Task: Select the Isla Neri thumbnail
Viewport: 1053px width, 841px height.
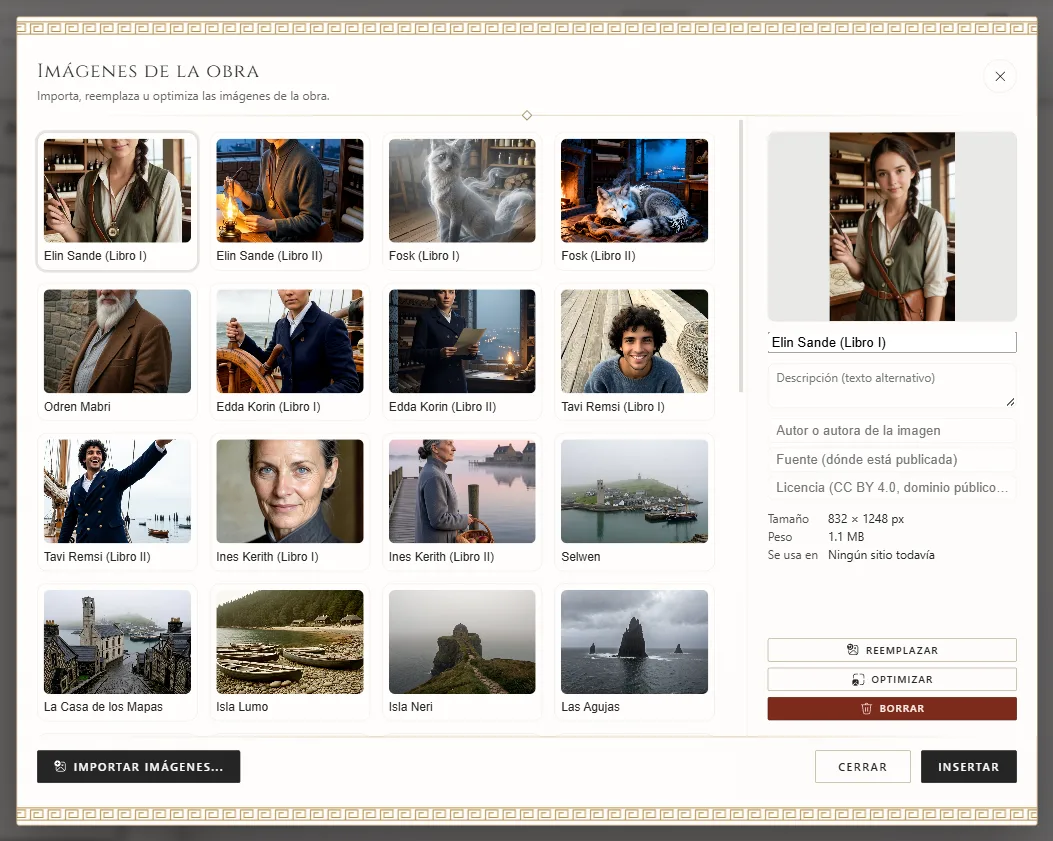Action: (x=462, y=652)
